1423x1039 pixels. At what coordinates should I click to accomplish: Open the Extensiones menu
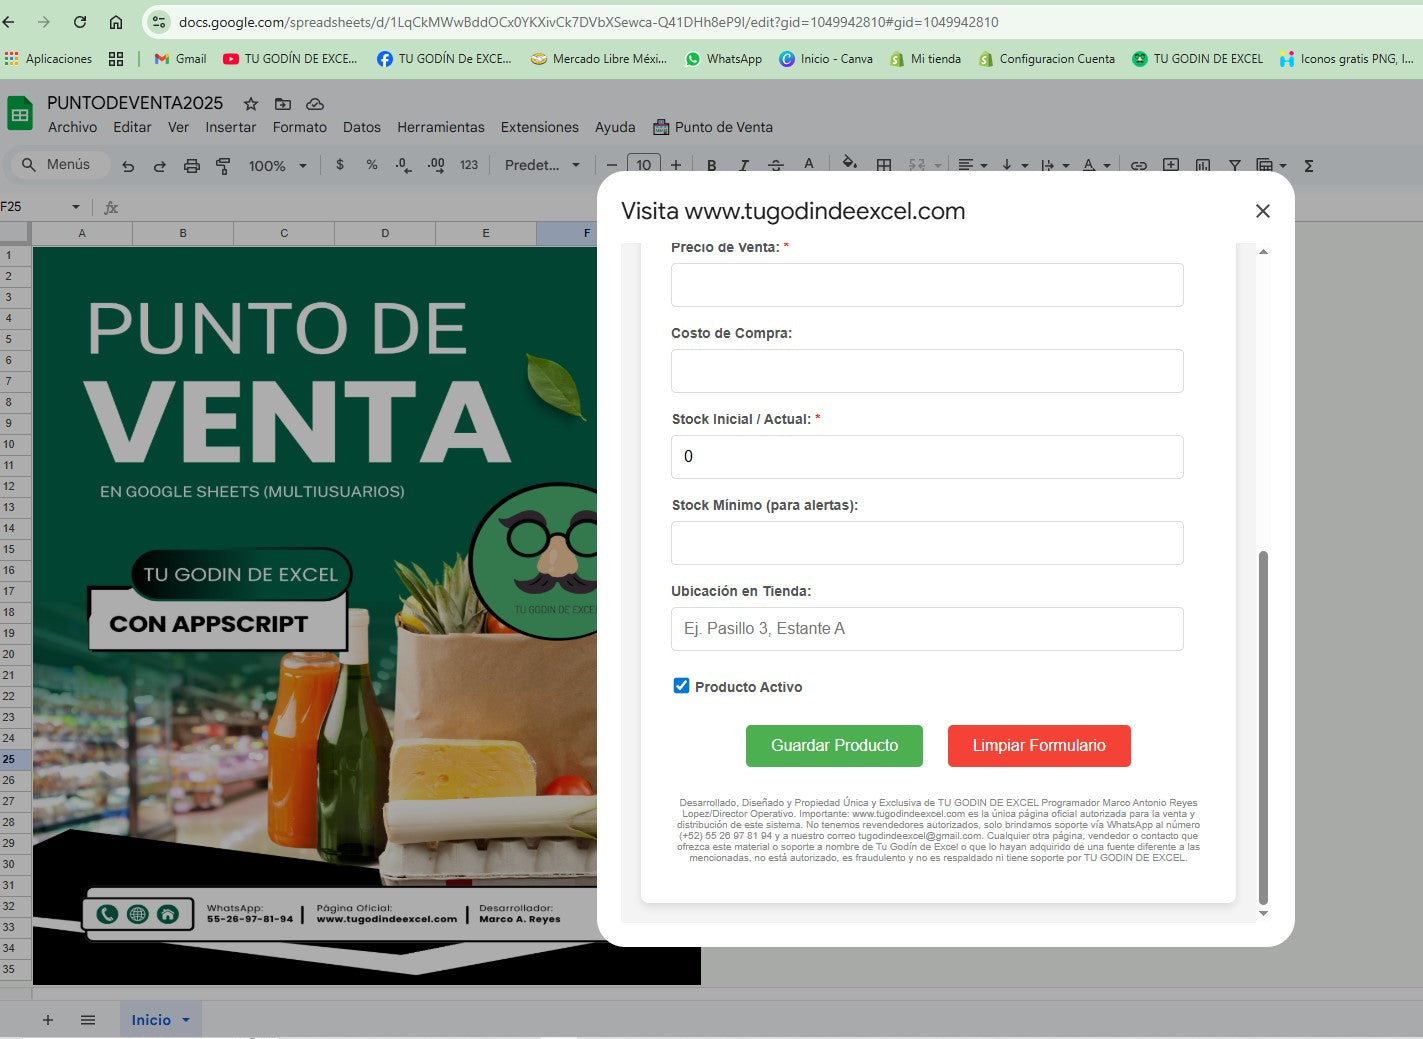tap(540, 127)
